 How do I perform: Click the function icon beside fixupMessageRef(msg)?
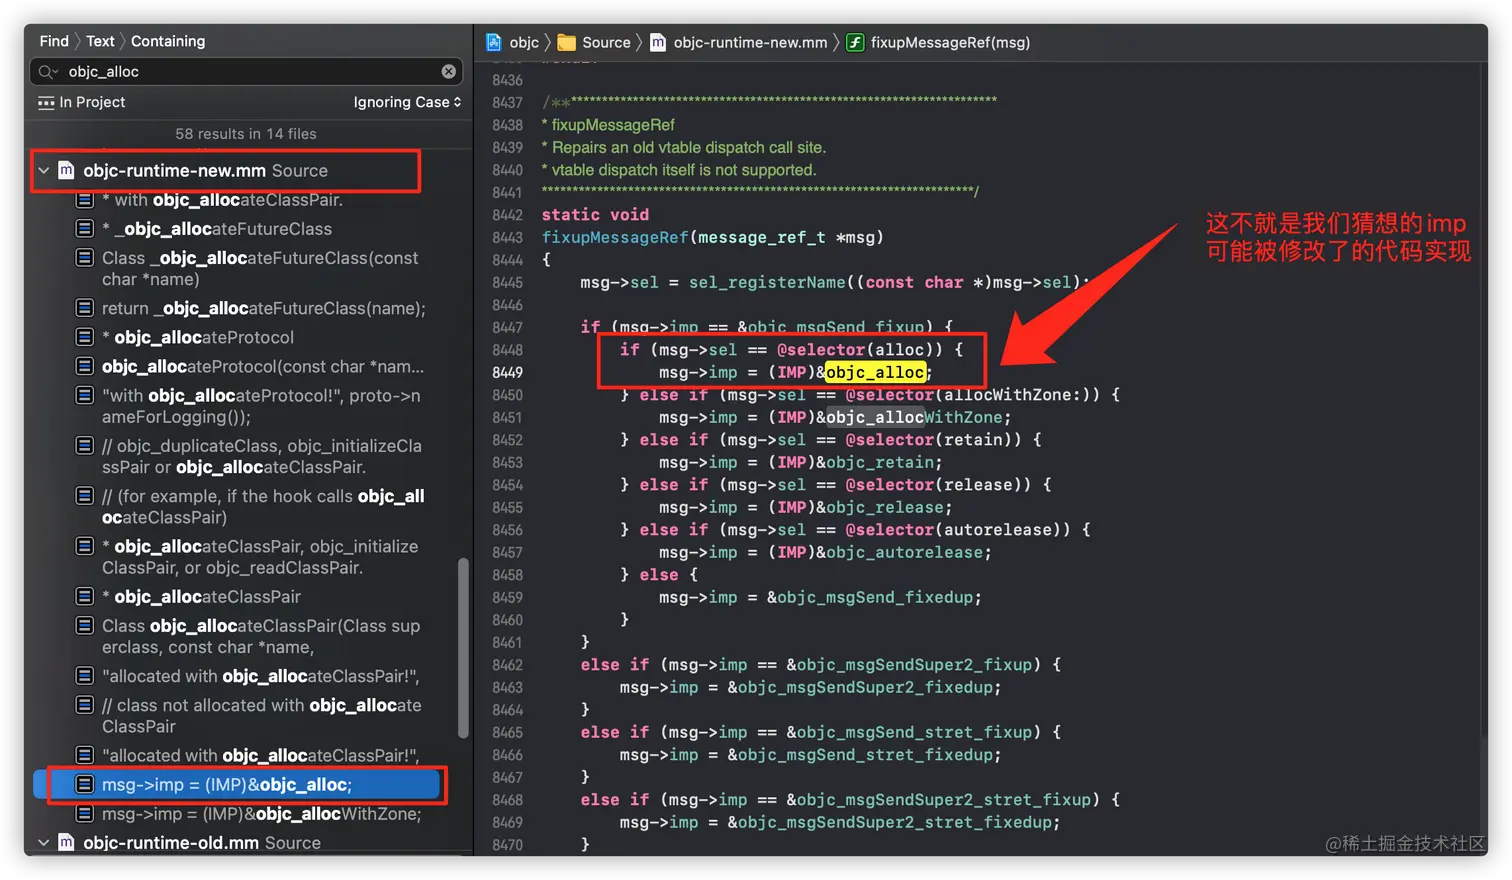(855, 42)
